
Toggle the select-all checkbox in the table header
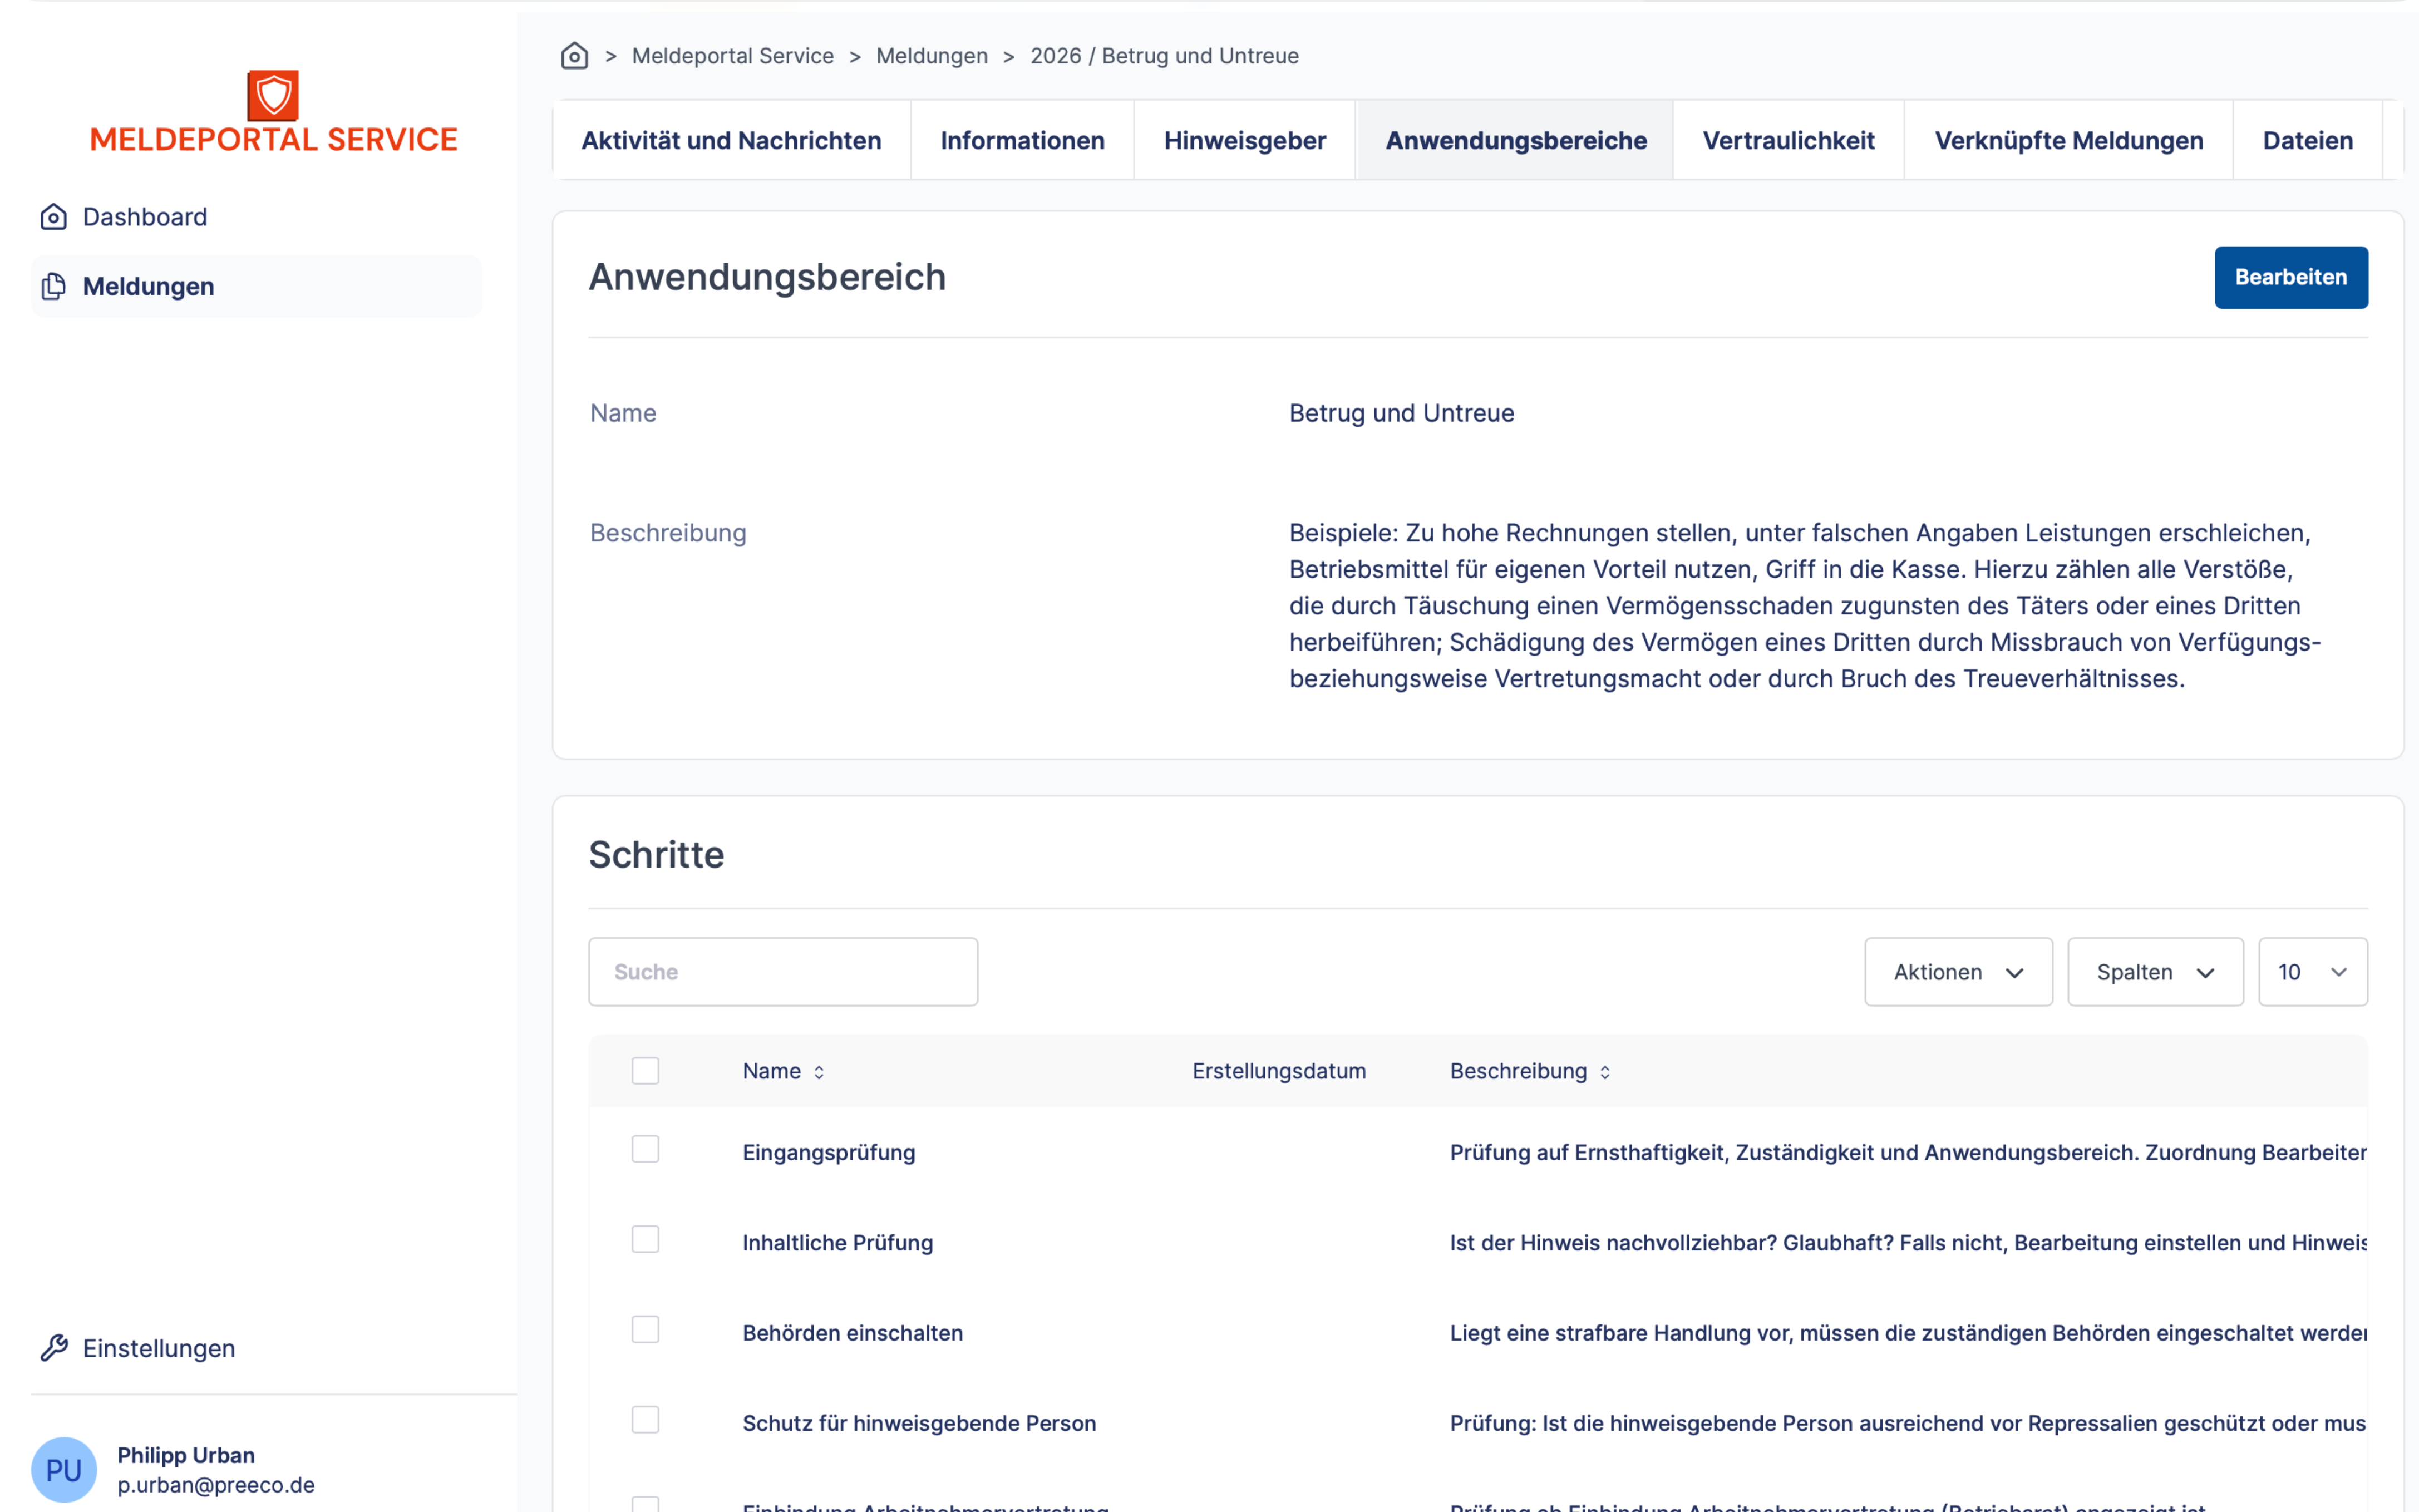click(x=645, y=1071)
